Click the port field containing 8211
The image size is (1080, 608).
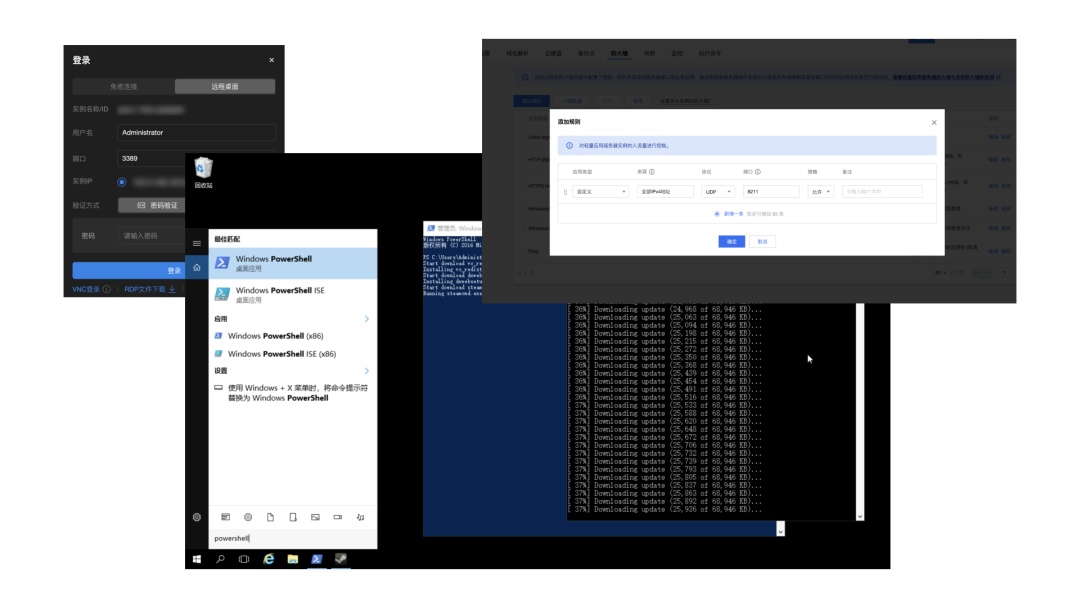771,192
